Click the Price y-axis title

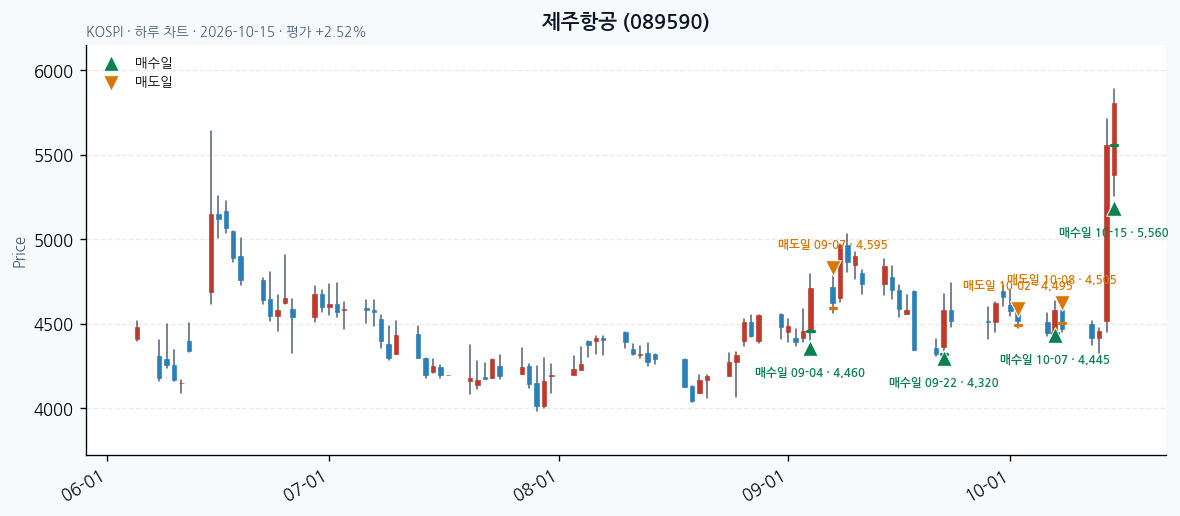point(20,253)
